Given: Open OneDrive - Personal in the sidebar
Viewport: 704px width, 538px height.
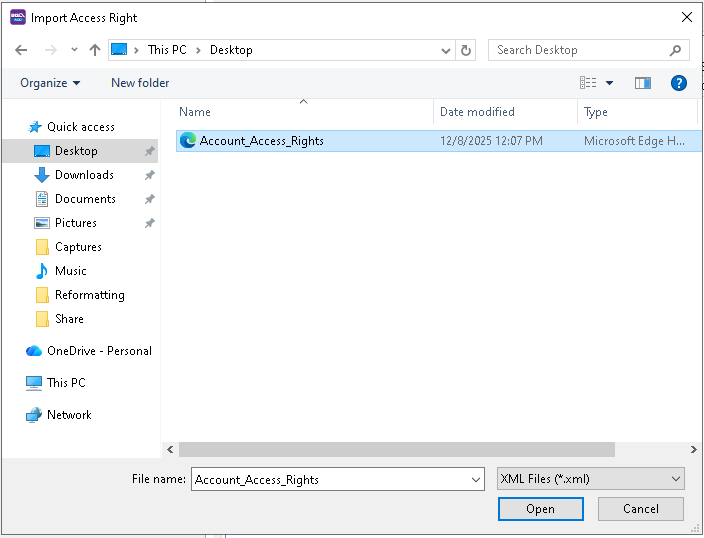Looking at the screenshot, I should pyautogui.click(x=99, y=351).
